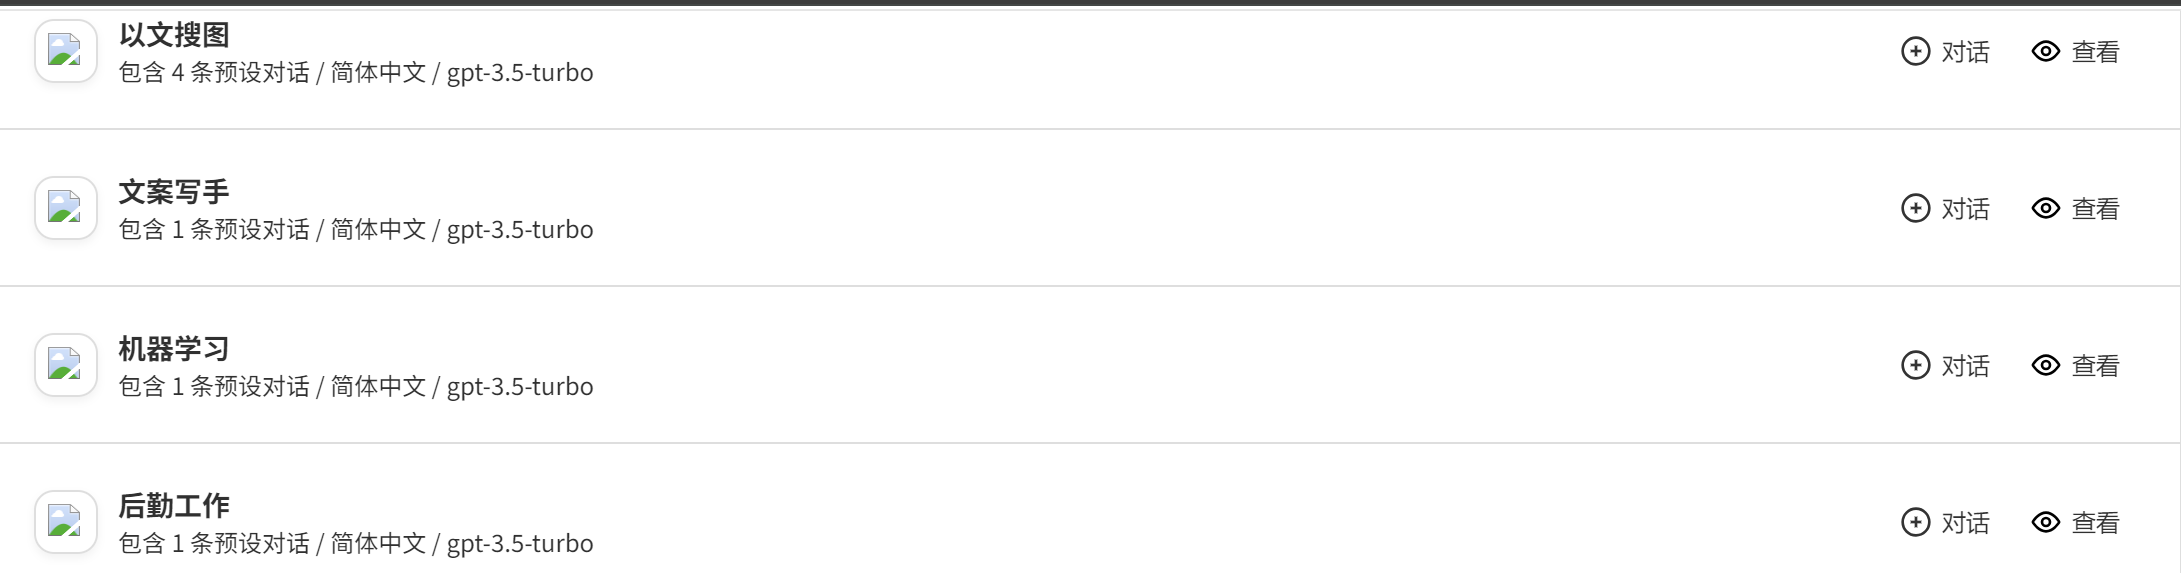
Task: Select the avatar image of 机器学习 mask
Action: pos(65,365)
